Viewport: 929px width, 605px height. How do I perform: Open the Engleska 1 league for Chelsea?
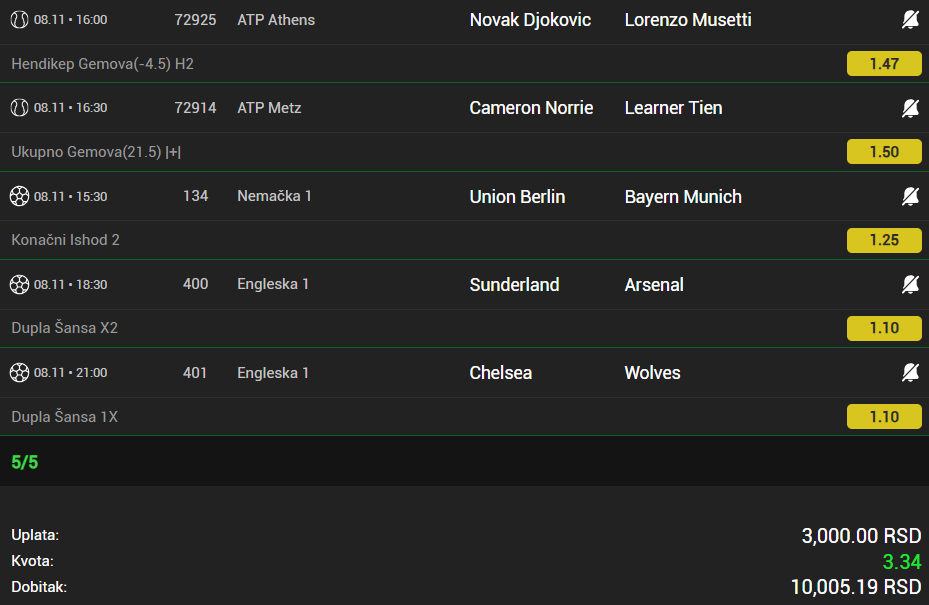point(273,373)
